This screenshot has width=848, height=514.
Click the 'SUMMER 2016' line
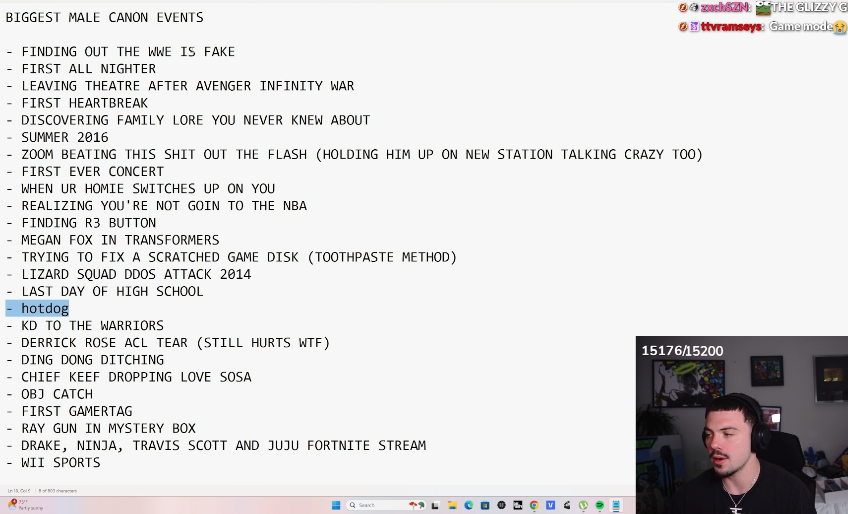point(57,137)
